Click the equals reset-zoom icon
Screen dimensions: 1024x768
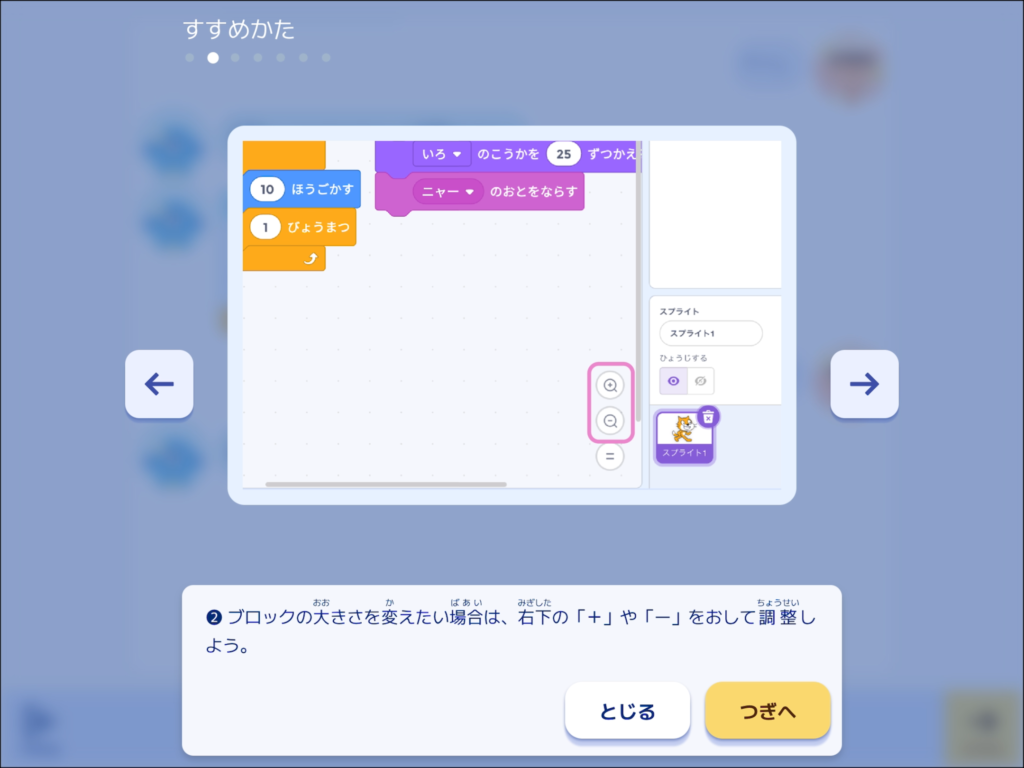click(610, 456)
